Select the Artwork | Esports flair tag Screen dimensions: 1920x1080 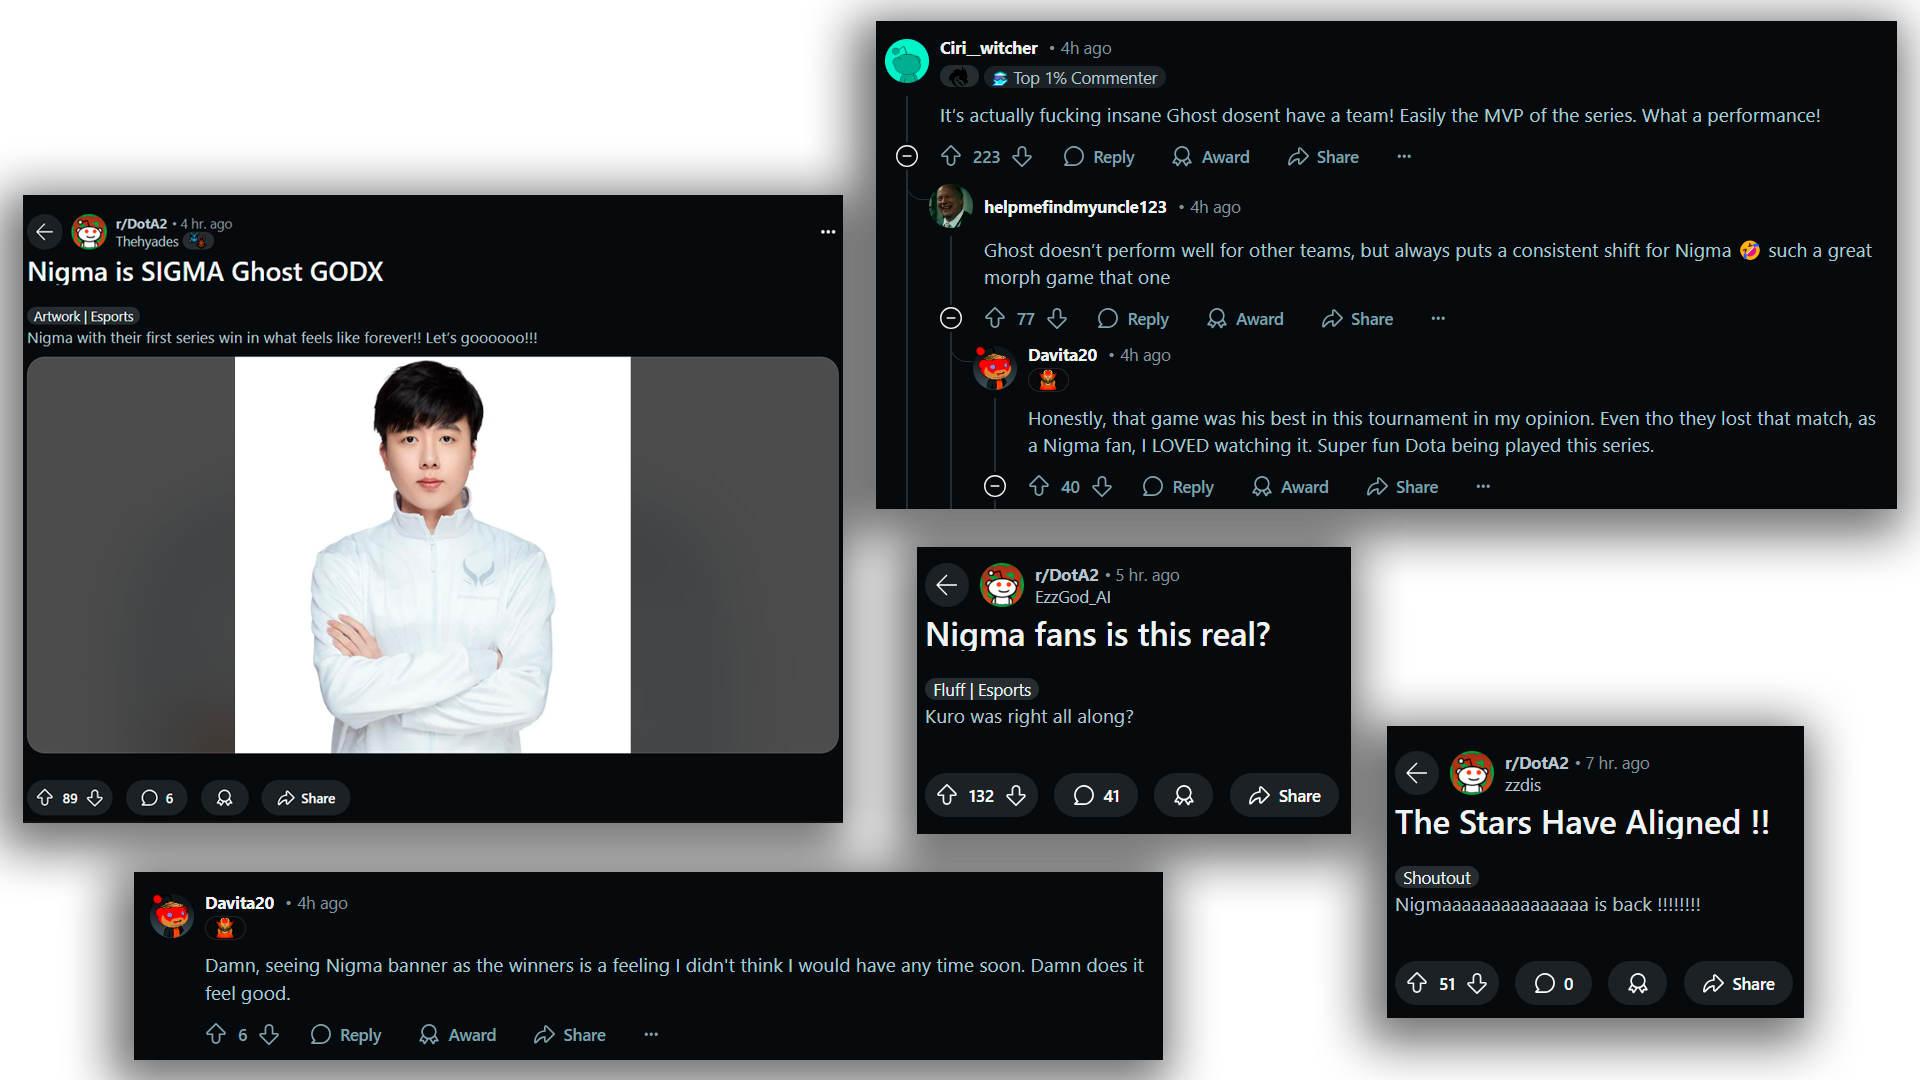point(83,317)
